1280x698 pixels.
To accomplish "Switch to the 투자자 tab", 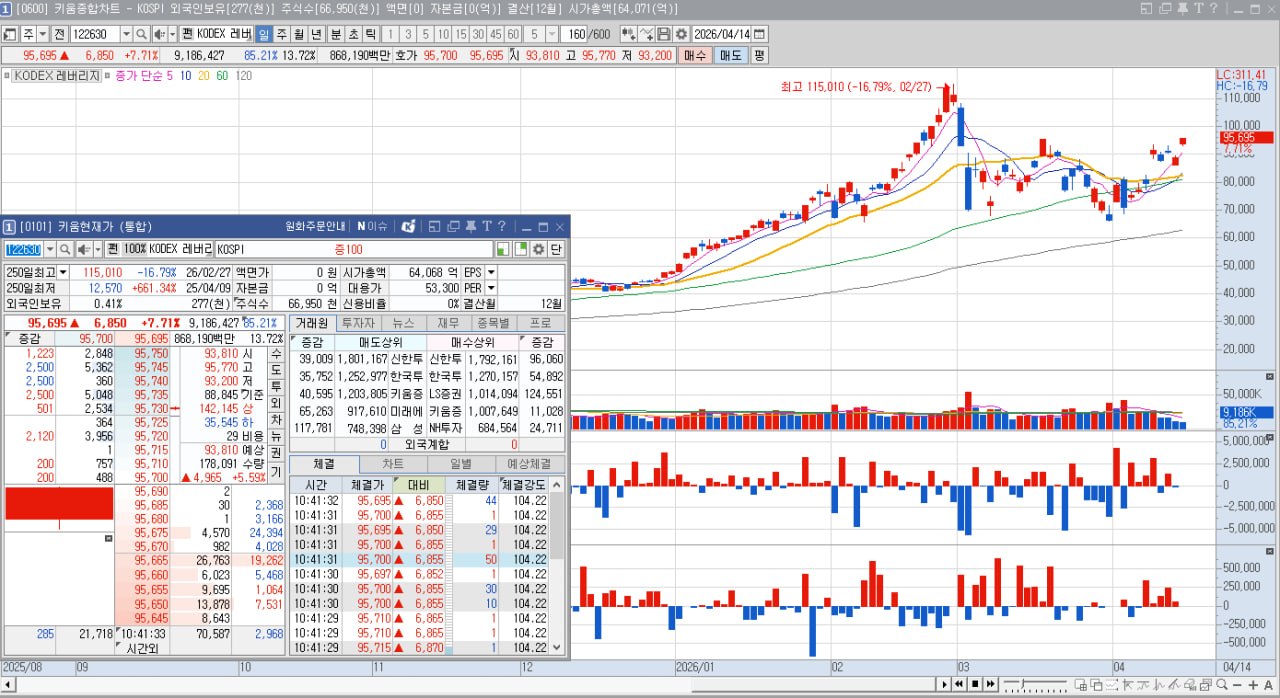I will [x=358, y=323].
